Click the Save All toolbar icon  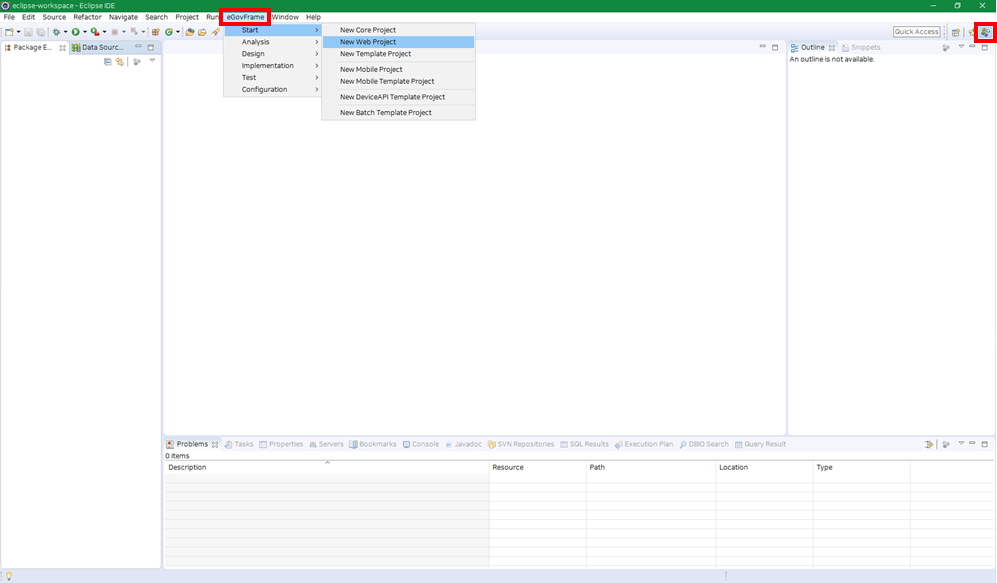(41, 32)
